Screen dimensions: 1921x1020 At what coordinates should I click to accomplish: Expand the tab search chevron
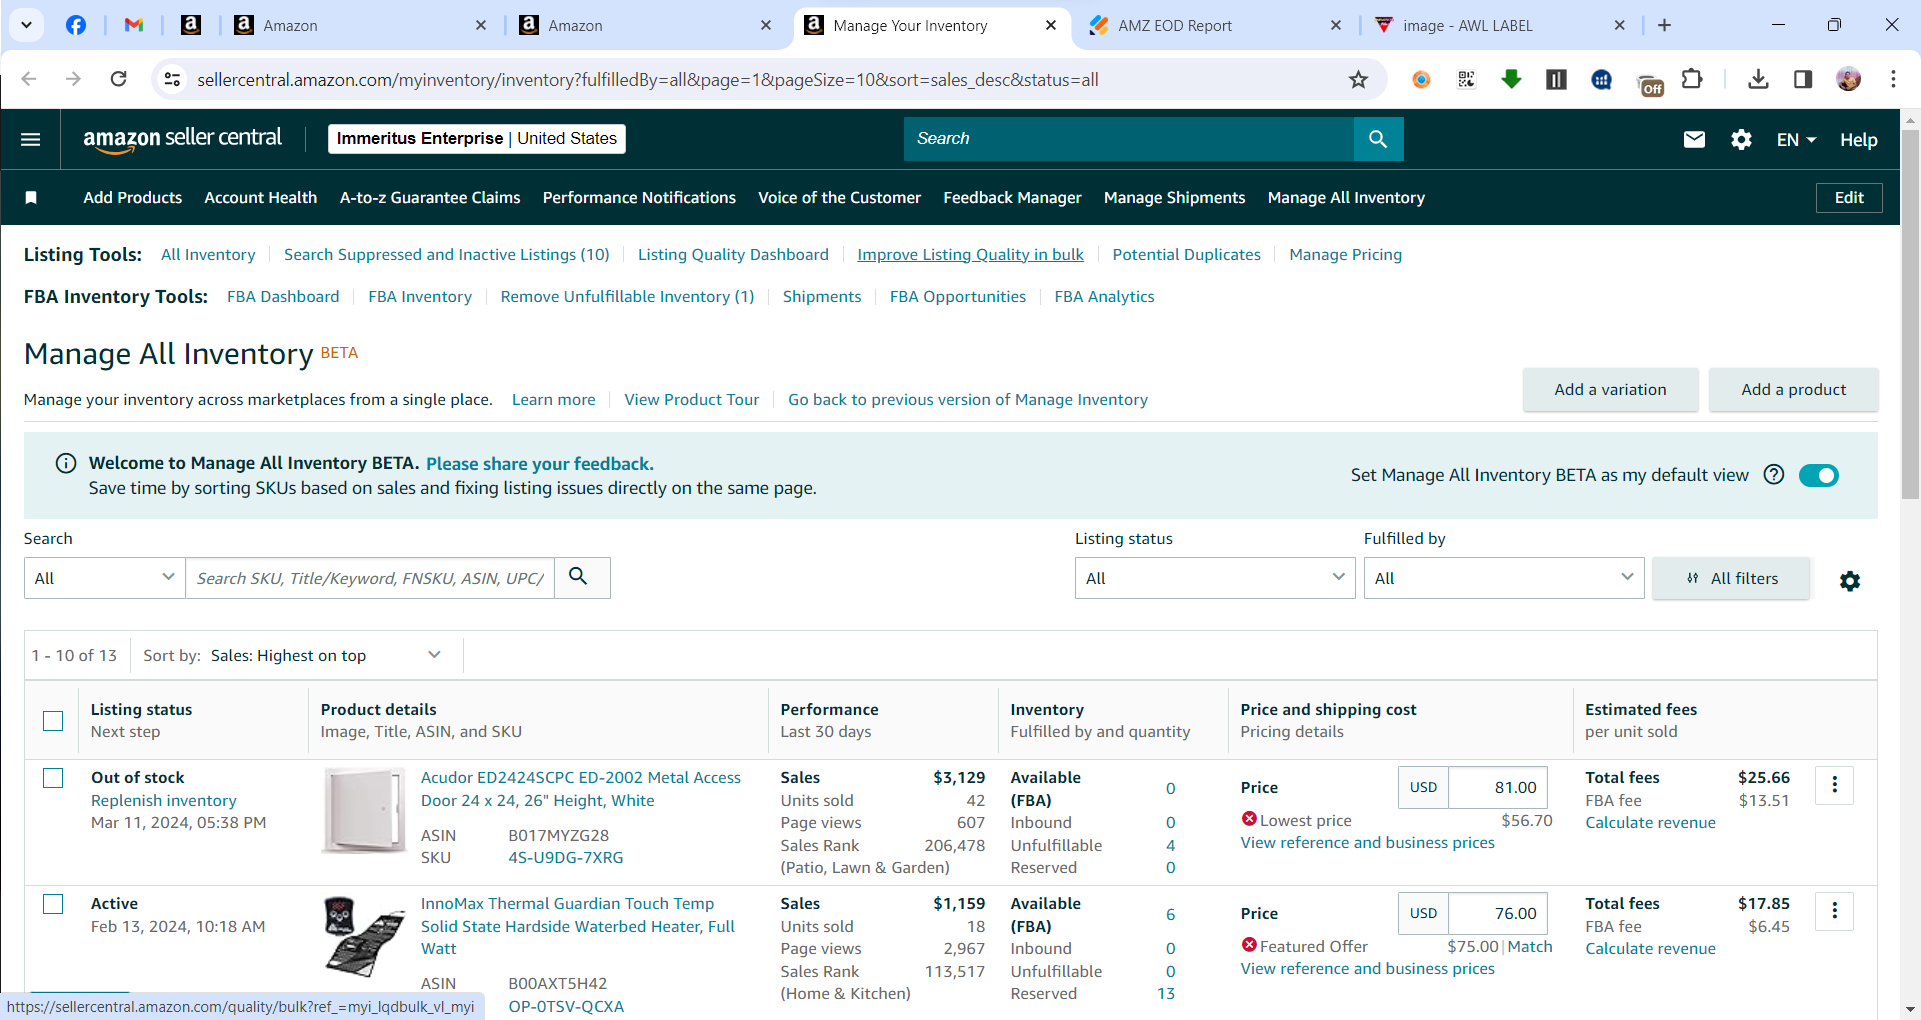[26, 25]
